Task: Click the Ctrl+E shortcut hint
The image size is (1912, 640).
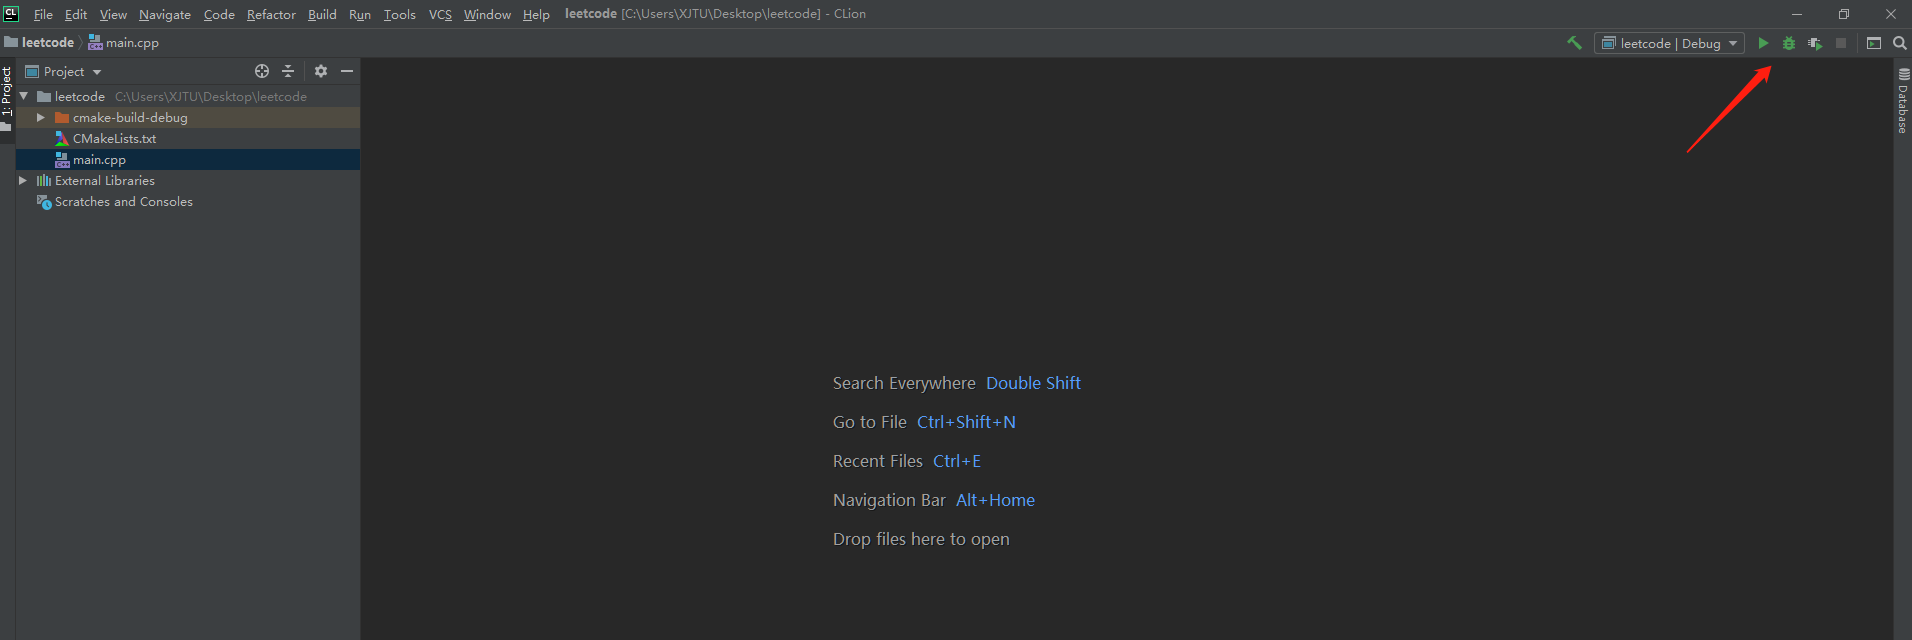Action: 957,461
